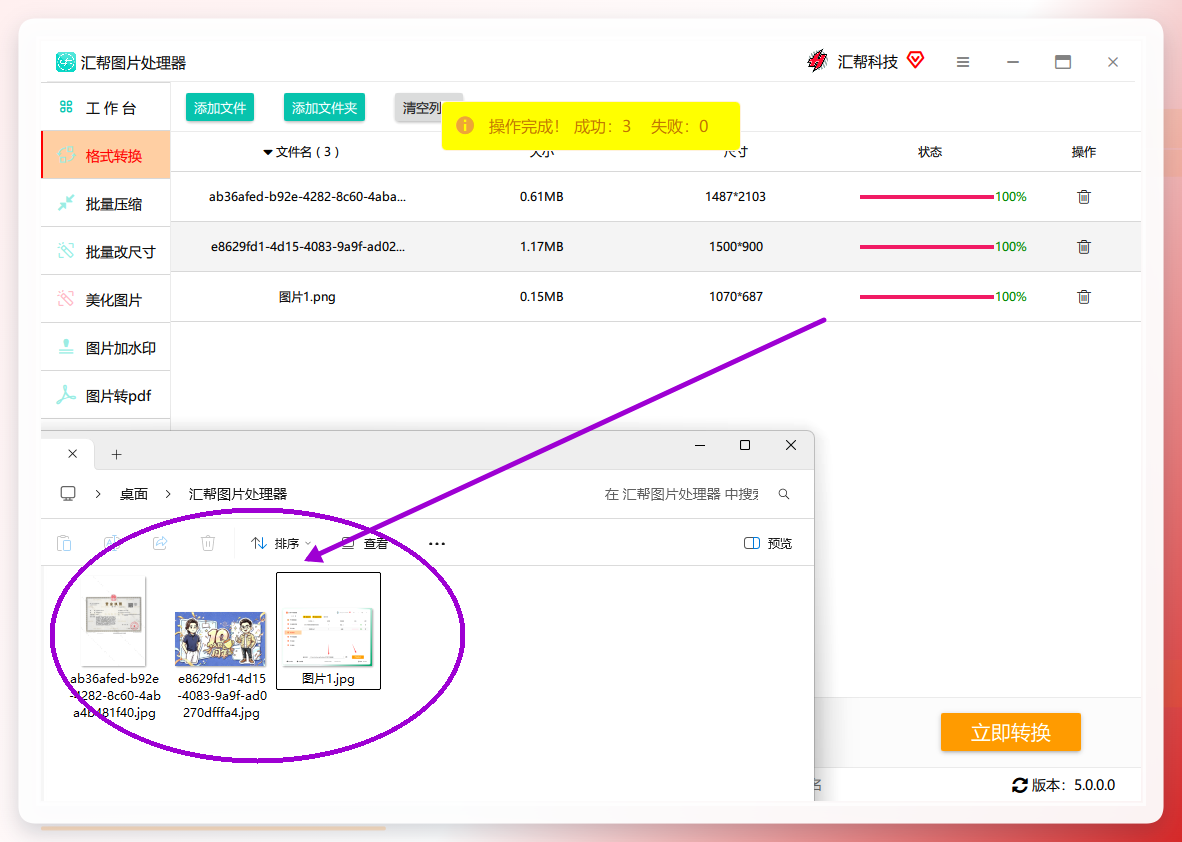Click the 立即转换 button
Screen dimensions: 1182x842
click(1010, 732)
